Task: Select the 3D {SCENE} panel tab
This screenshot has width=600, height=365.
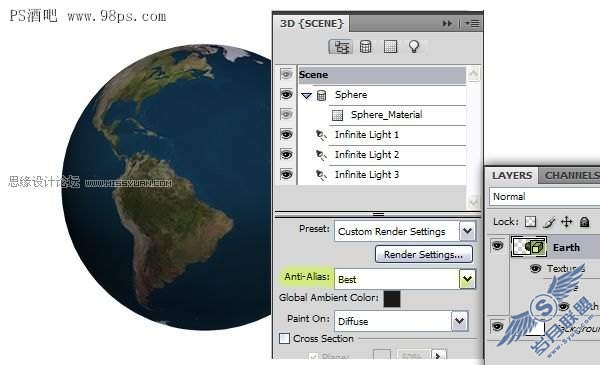Action: [x=311, y=24]
